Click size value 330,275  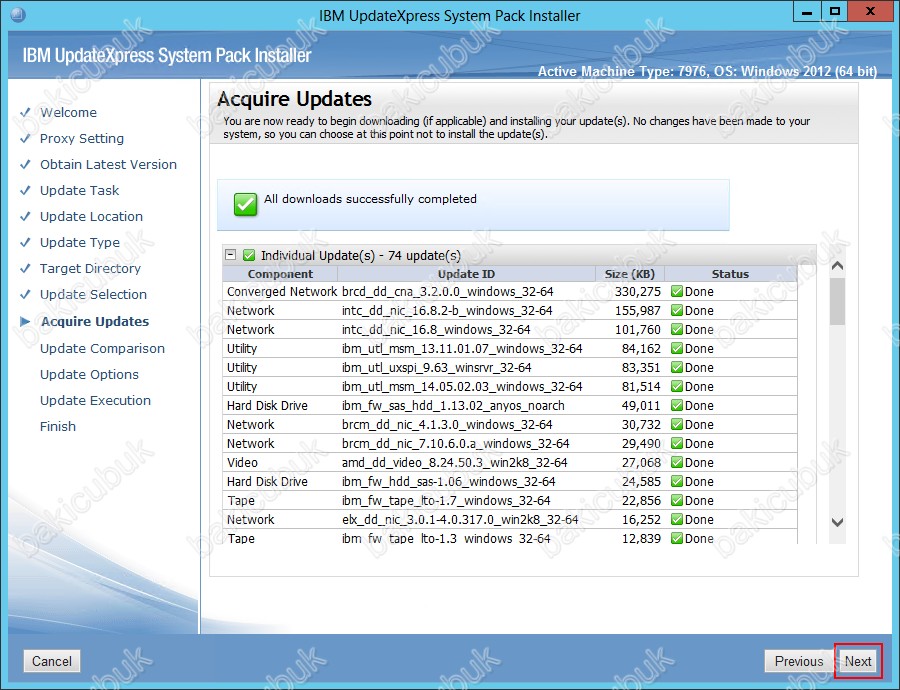(638, 292)
